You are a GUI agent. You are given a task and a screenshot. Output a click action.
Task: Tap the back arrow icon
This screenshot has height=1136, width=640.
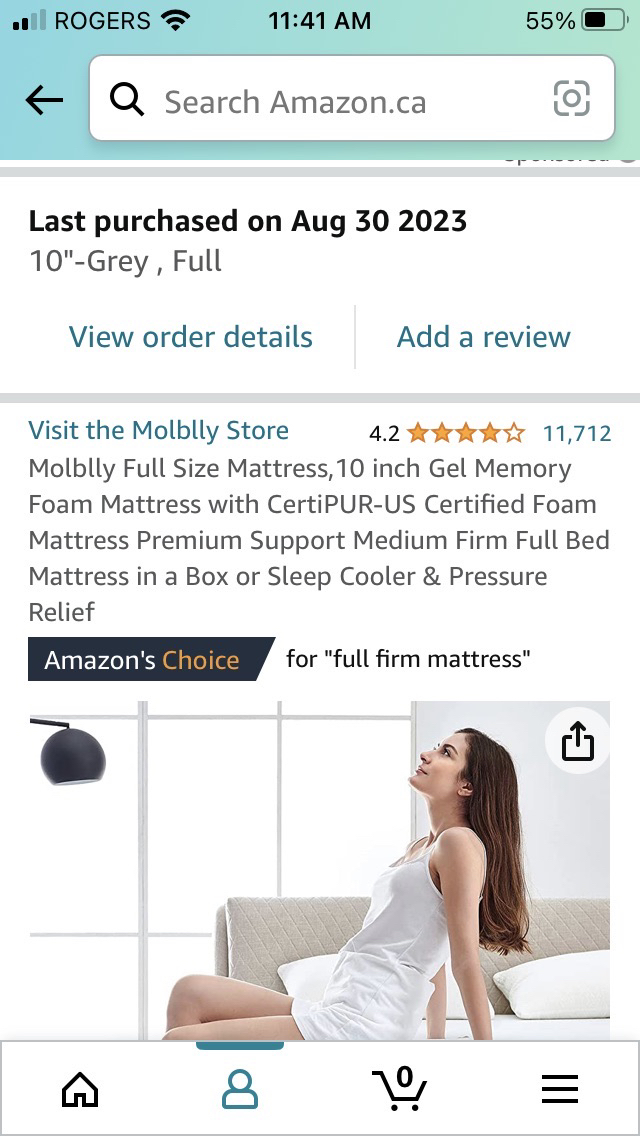tap(44, 101)
